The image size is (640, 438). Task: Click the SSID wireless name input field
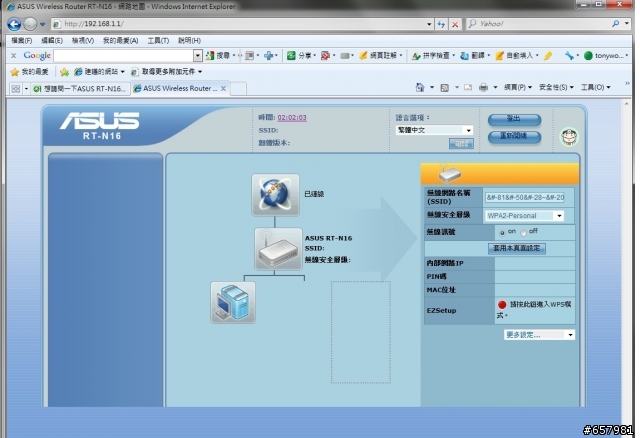click(524, 198)
